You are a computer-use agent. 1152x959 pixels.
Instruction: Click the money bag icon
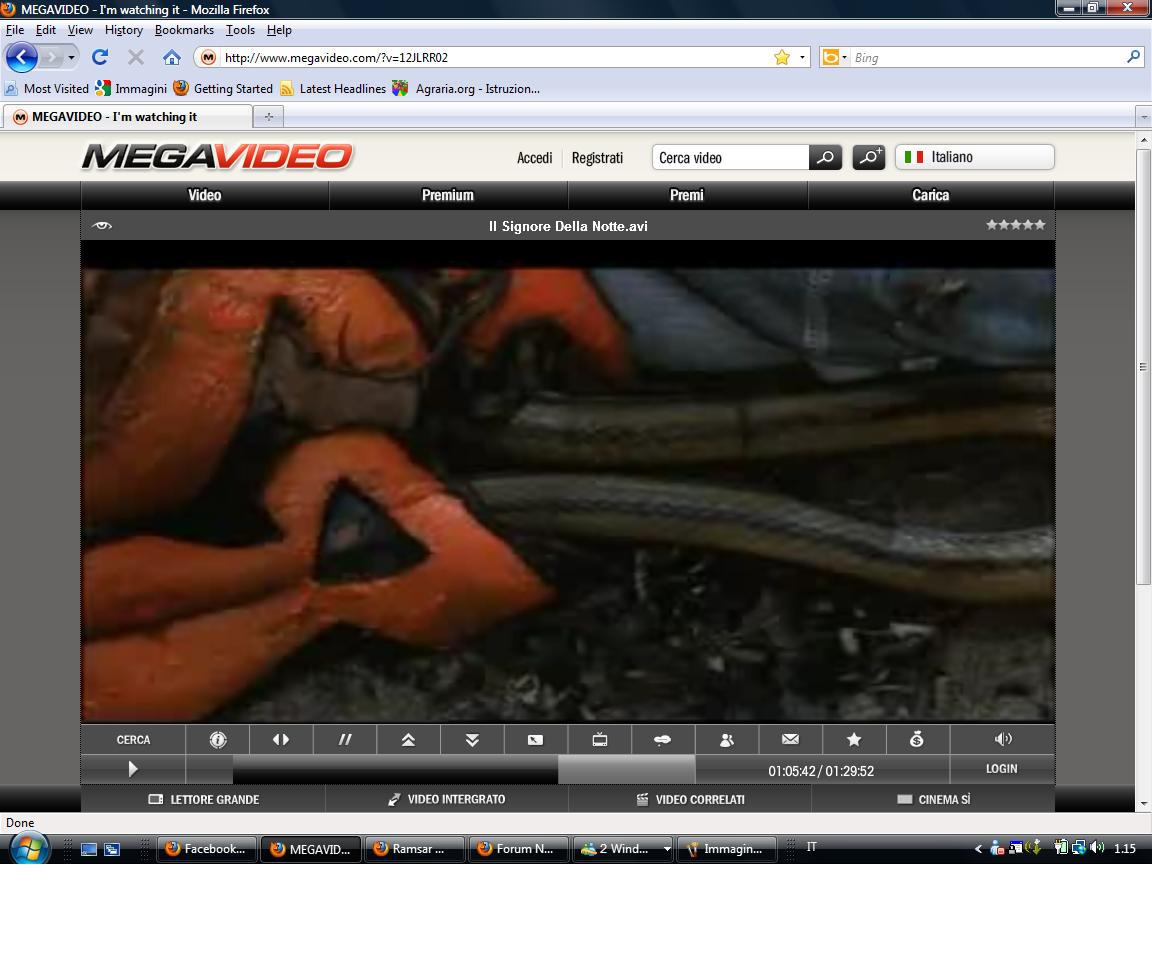point(916,740)
